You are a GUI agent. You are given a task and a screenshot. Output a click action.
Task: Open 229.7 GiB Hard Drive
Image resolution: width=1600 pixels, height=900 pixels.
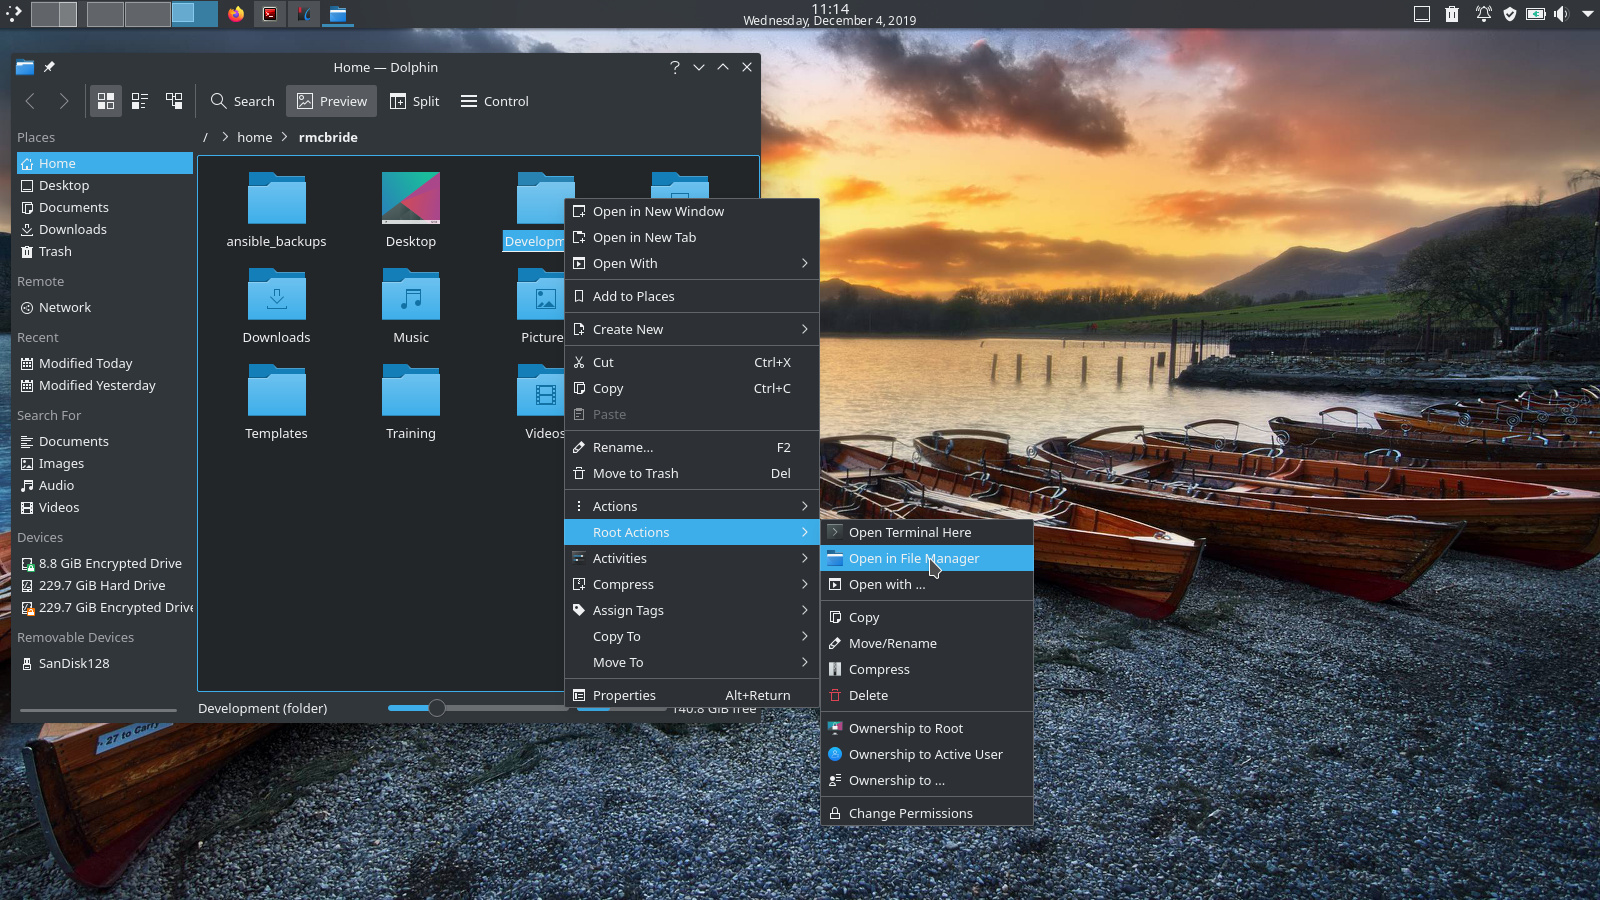105,585
